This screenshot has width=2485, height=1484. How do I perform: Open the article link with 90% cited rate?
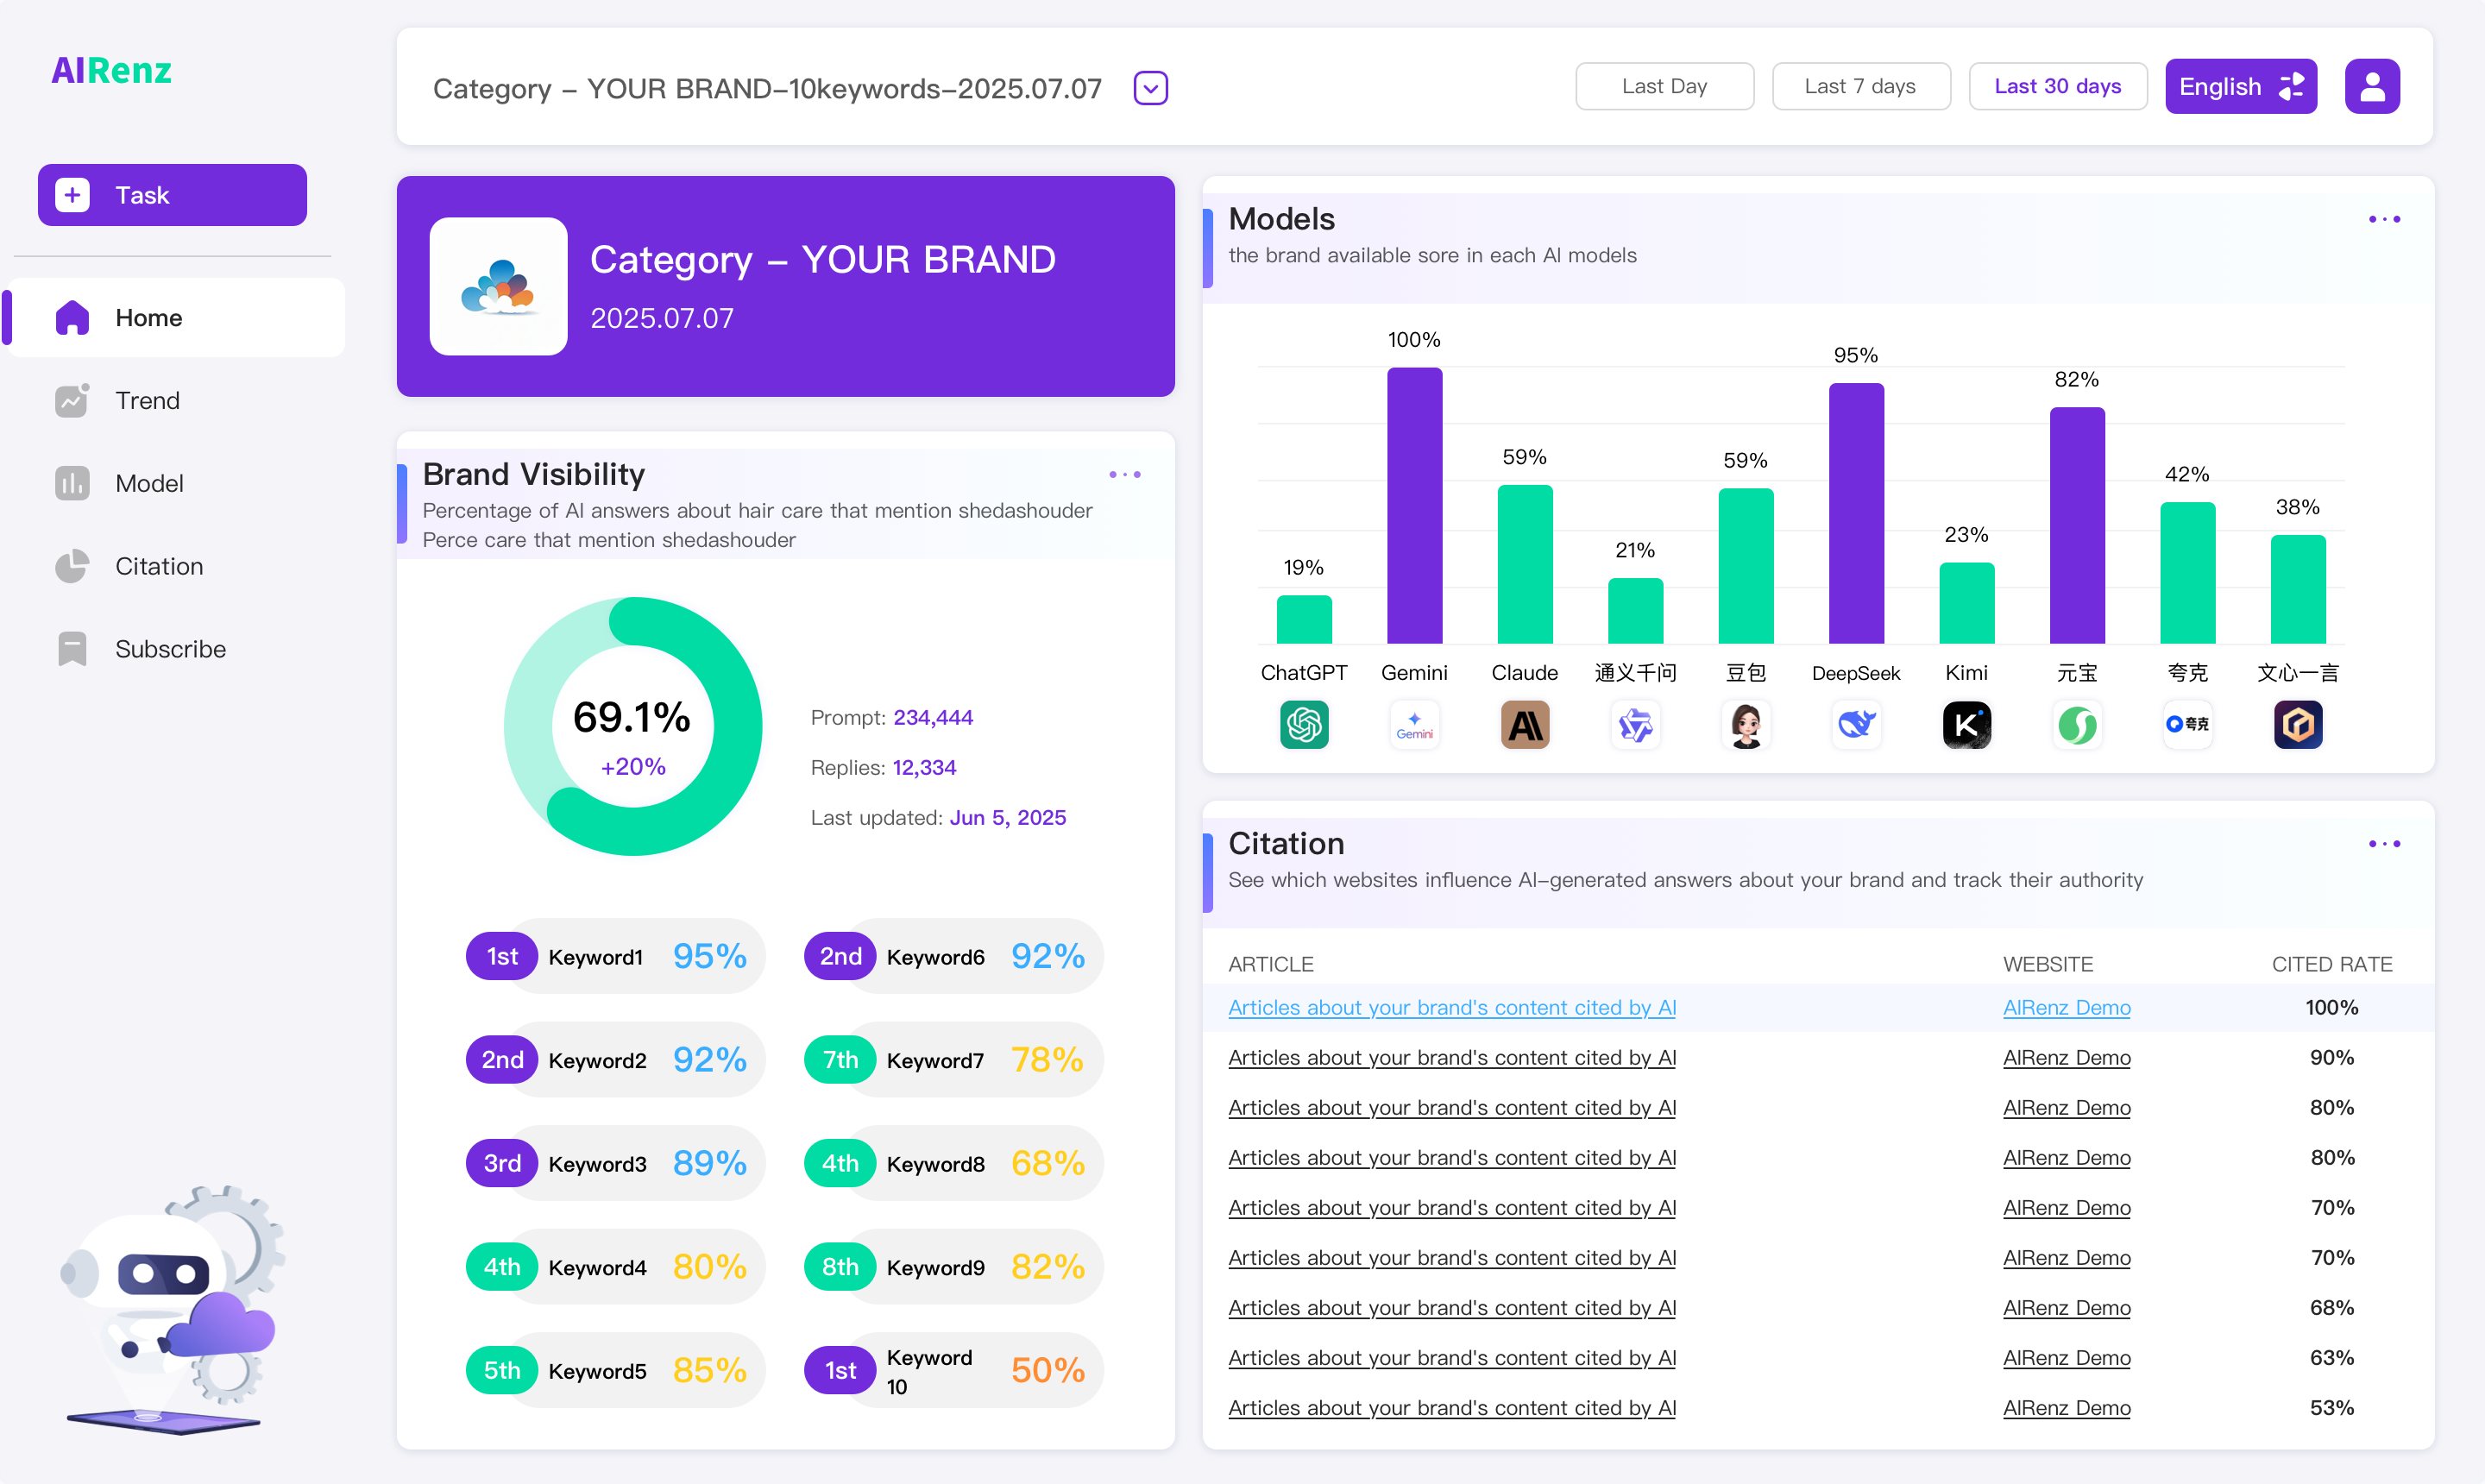click(1451, 1057)
